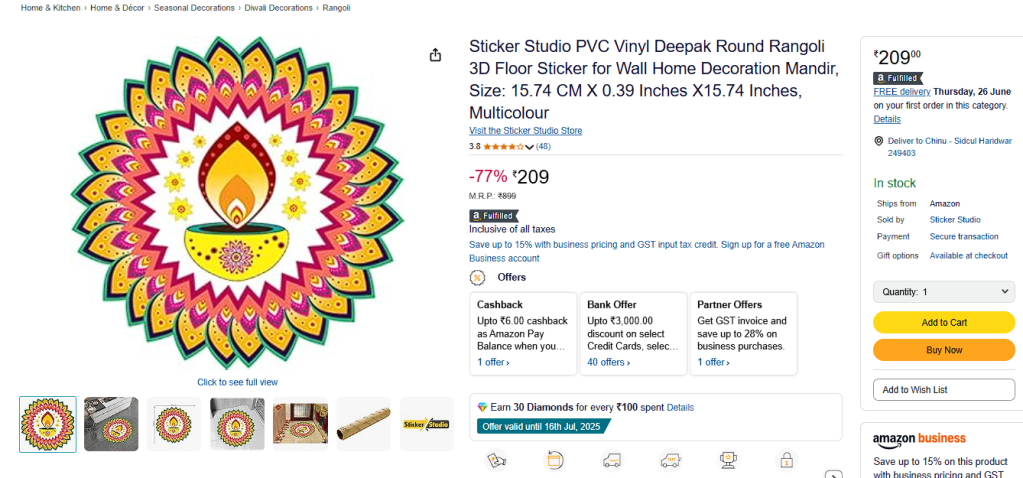Click the location pin icon near Deliver to
Screen dimensions: 1023x478
(878, 141)
